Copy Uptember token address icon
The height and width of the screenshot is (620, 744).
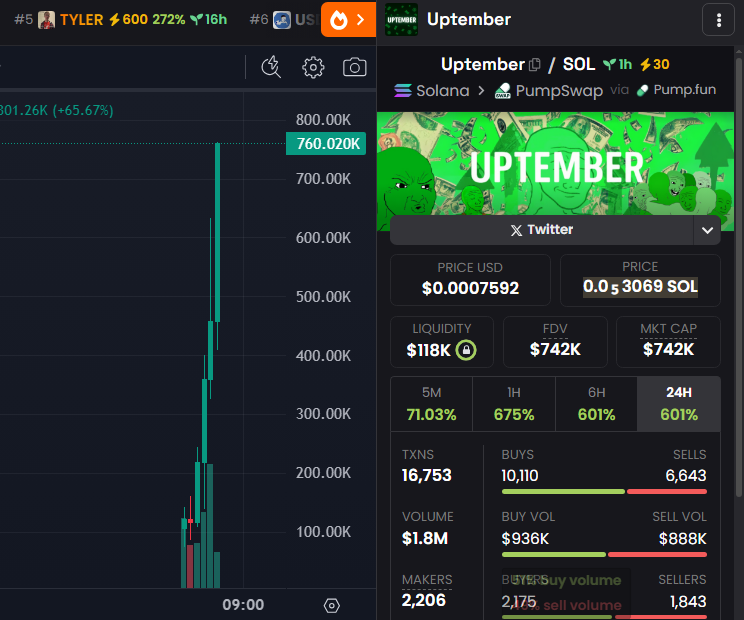click(535, 65)
